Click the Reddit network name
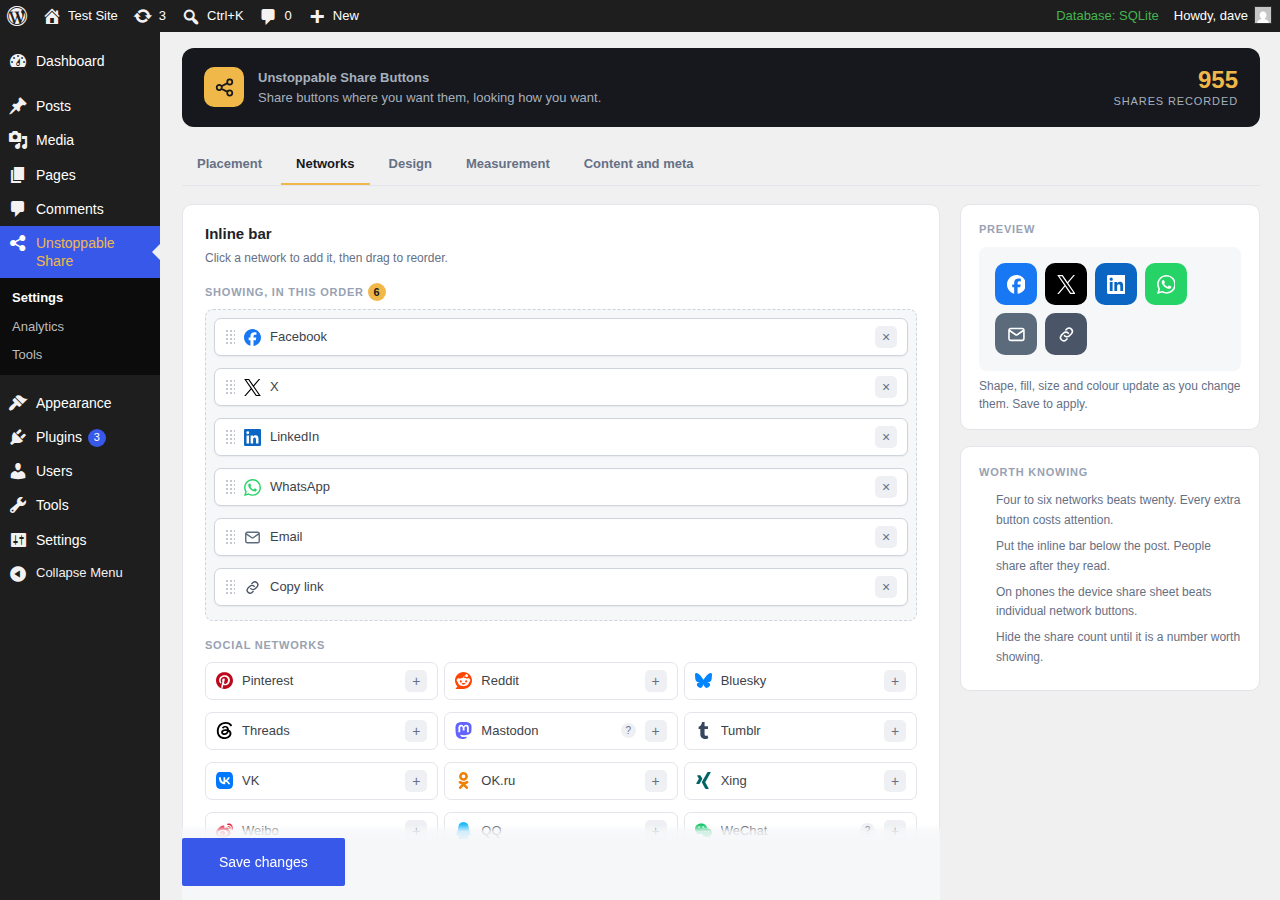 click(x=500, y=681)
